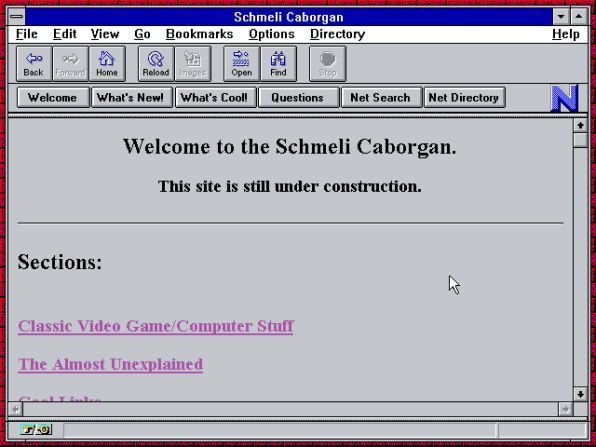This screenshot has width=596, height=447.
Task: Click the Net Search button
Action: tap(381, 98)
